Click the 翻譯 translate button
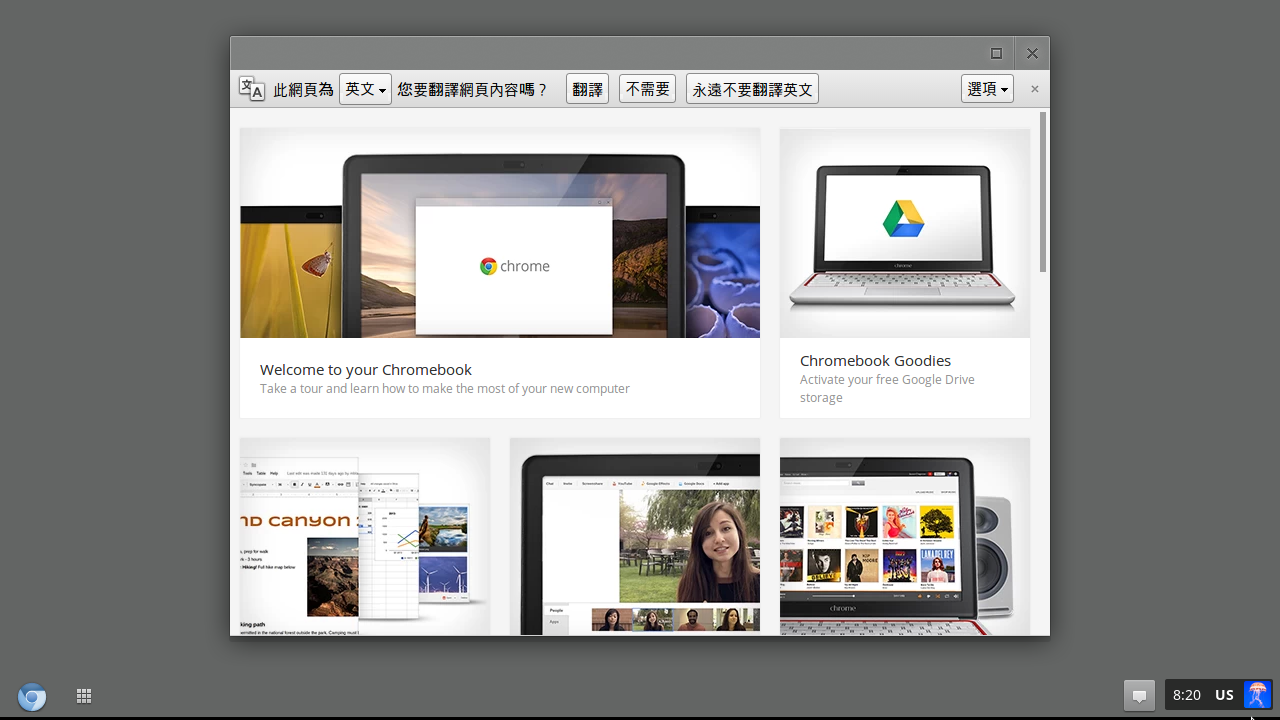 point(587,89)
